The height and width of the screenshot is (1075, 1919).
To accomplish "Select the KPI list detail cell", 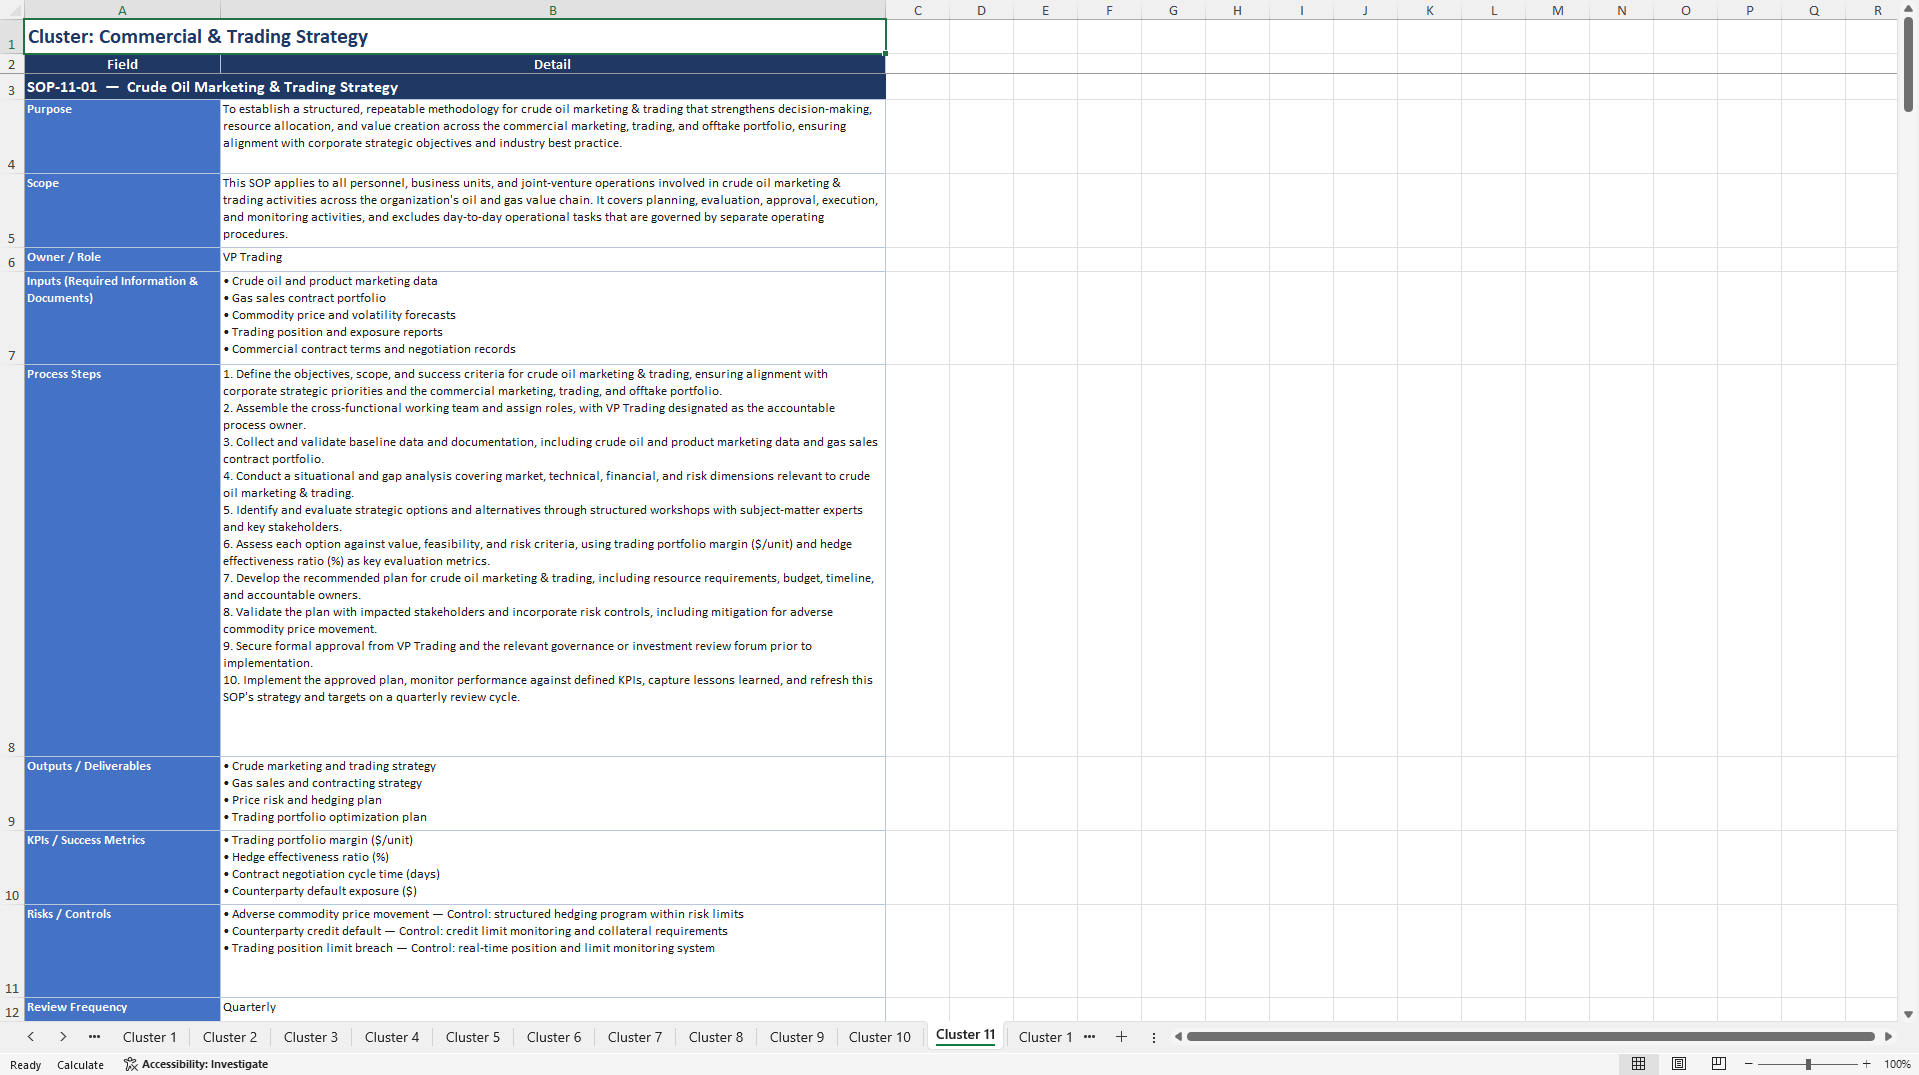I will tap(553, 867).
